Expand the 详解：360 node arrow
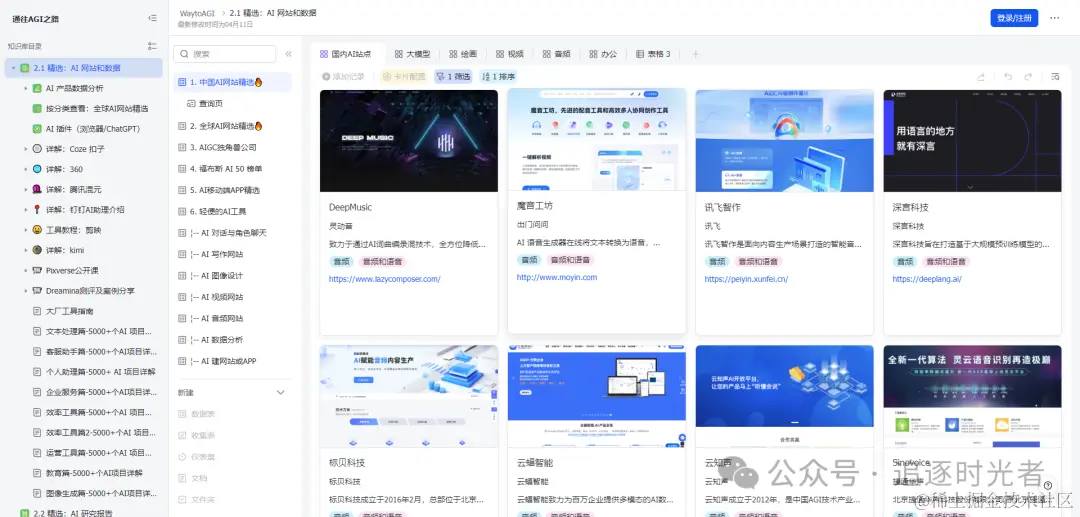The height and width of the screenshot is (517, 1080). point(25,169)
